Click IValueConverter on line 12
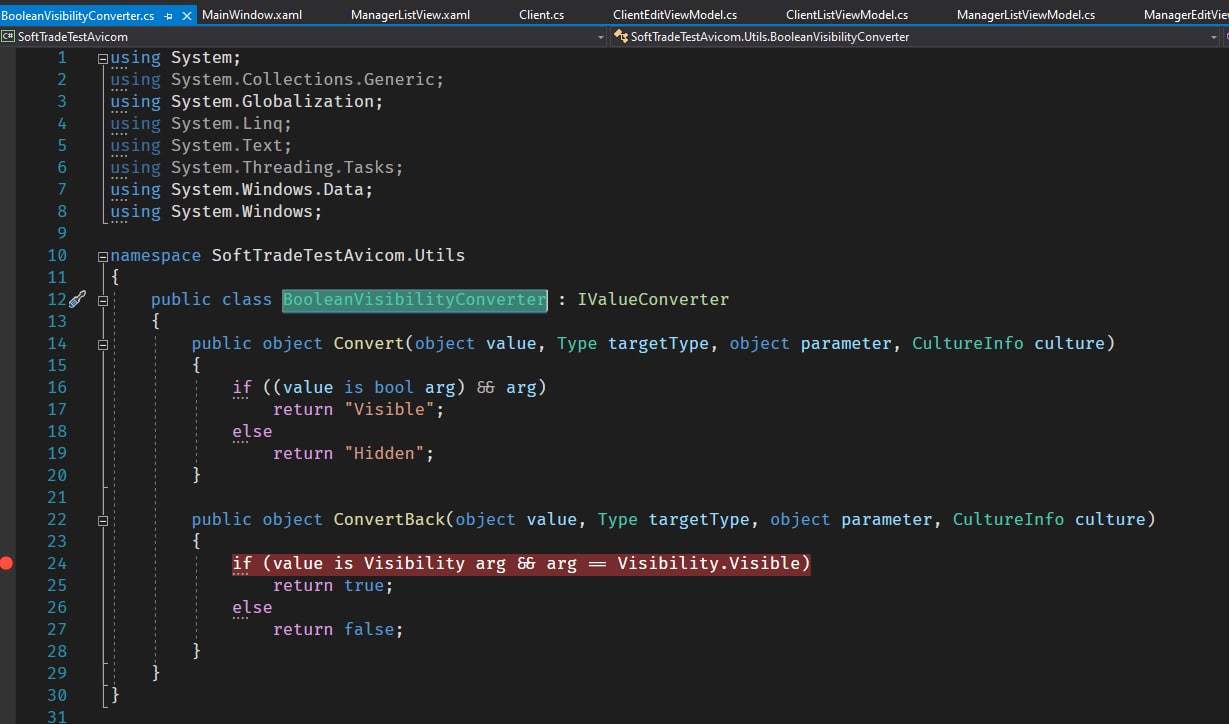The height and width of the screenshot is (724, 1229). tap(653, 300)
